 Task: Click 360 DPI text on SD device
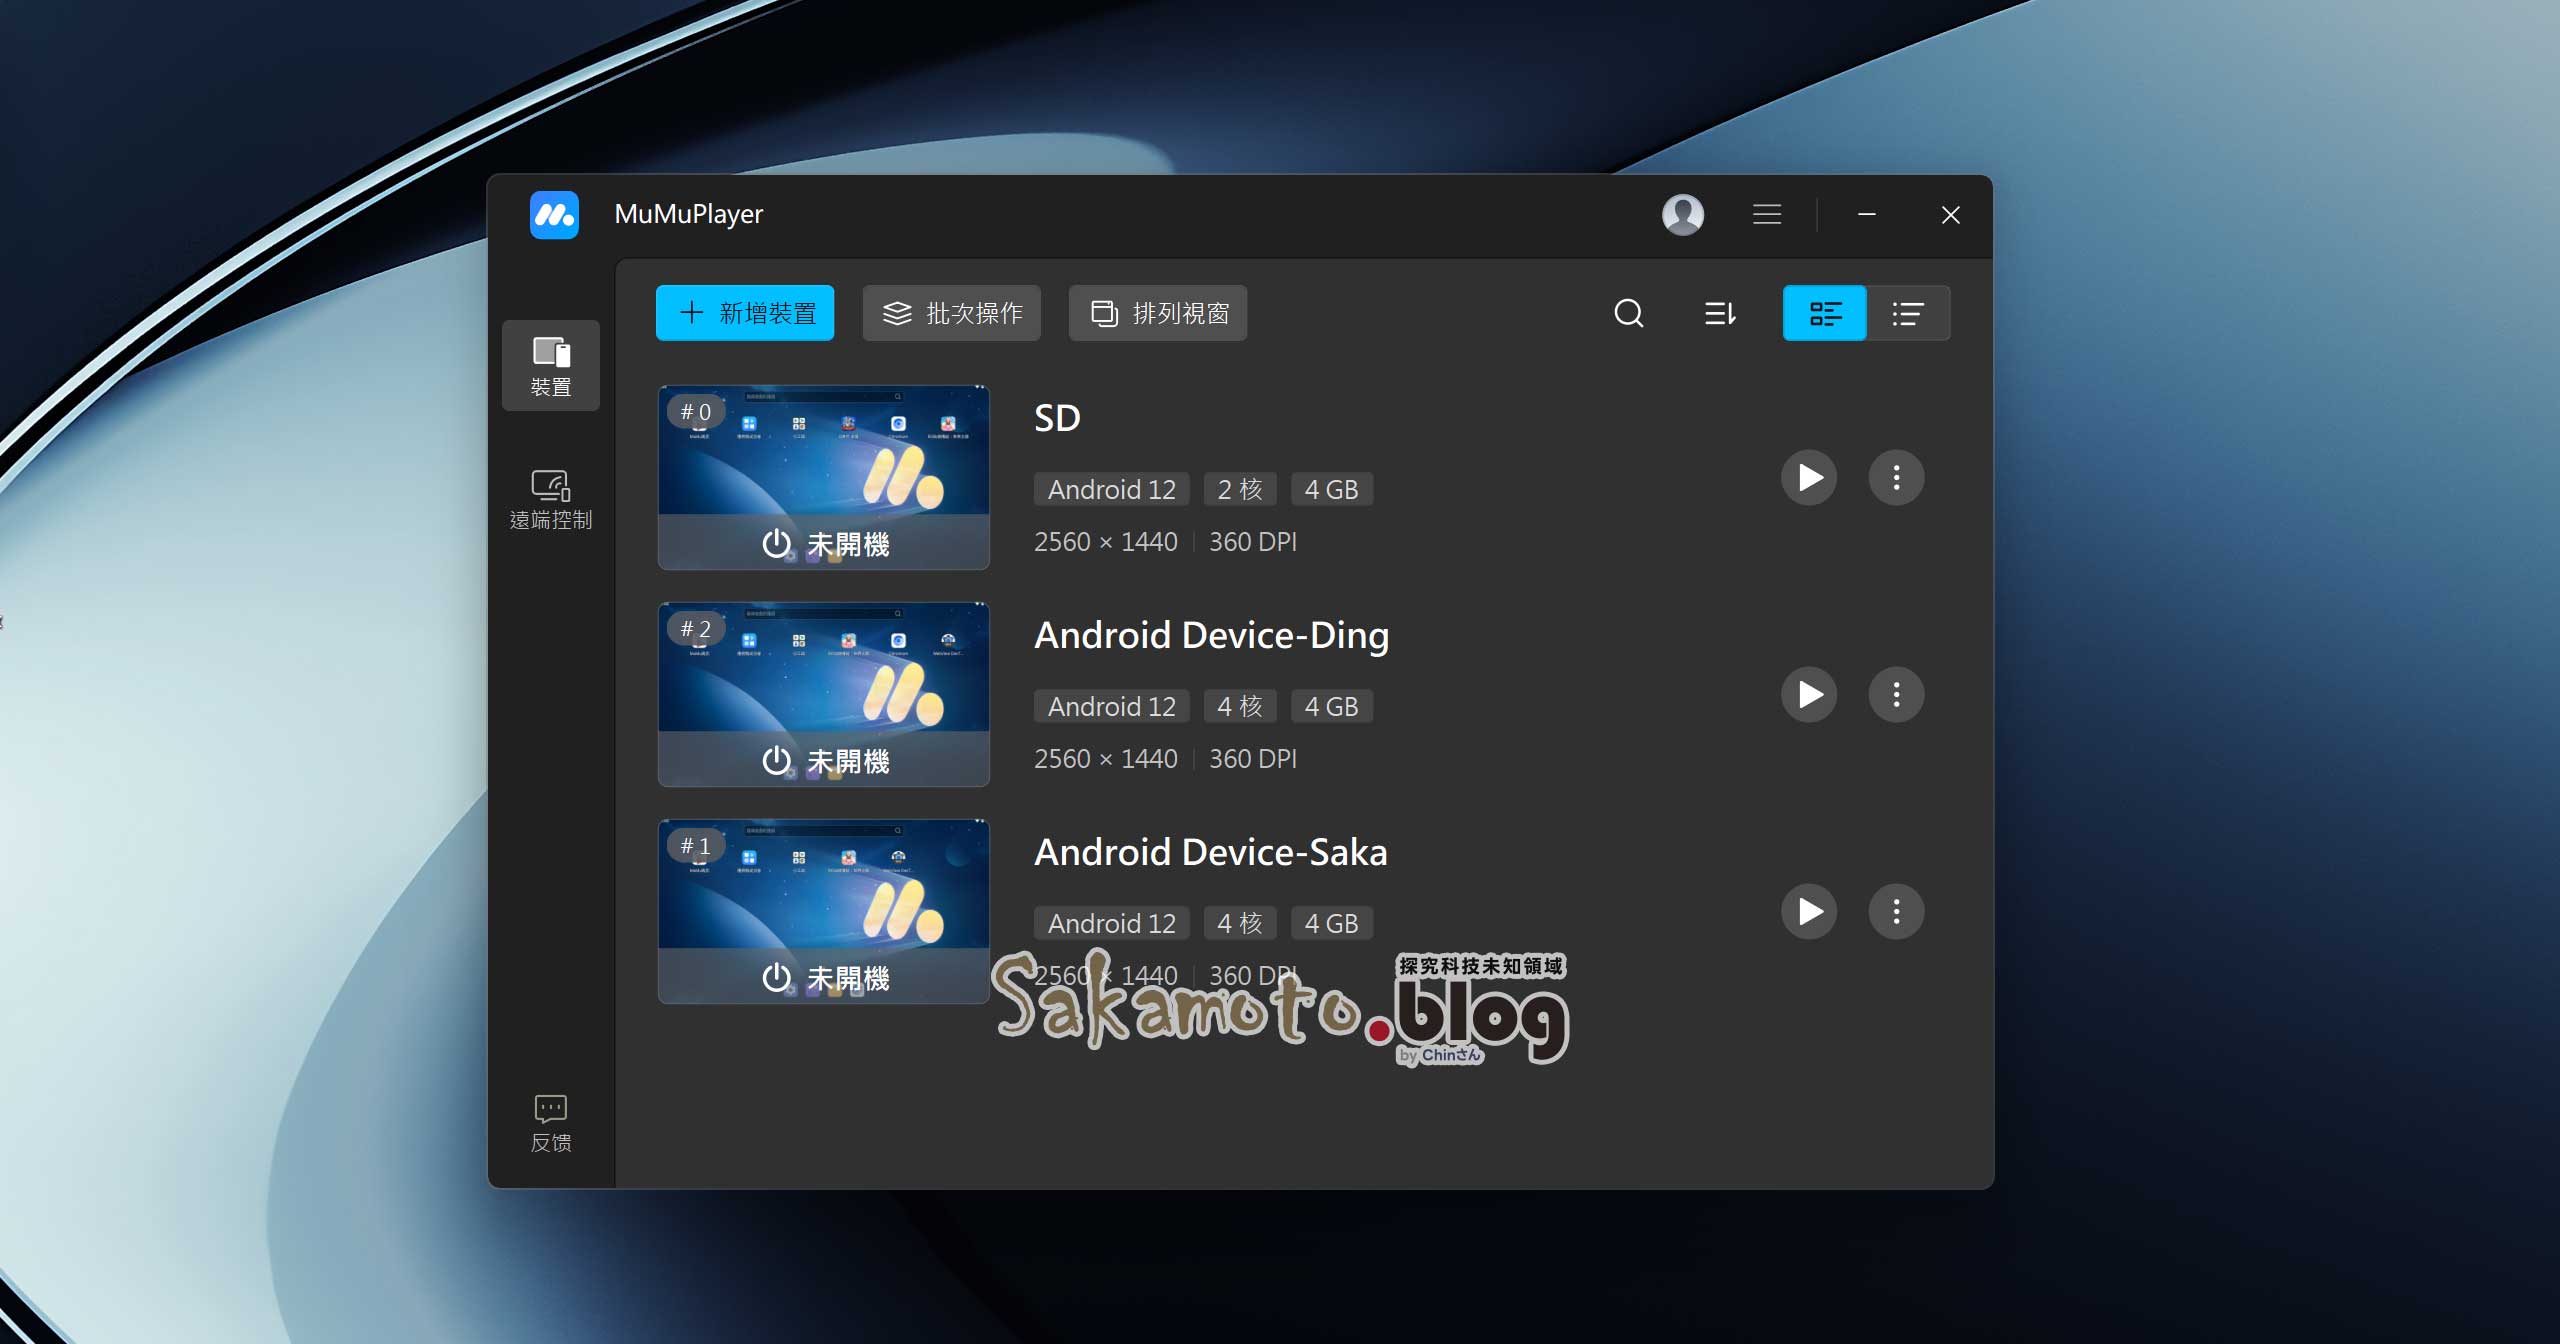[x=1253, y=542]
